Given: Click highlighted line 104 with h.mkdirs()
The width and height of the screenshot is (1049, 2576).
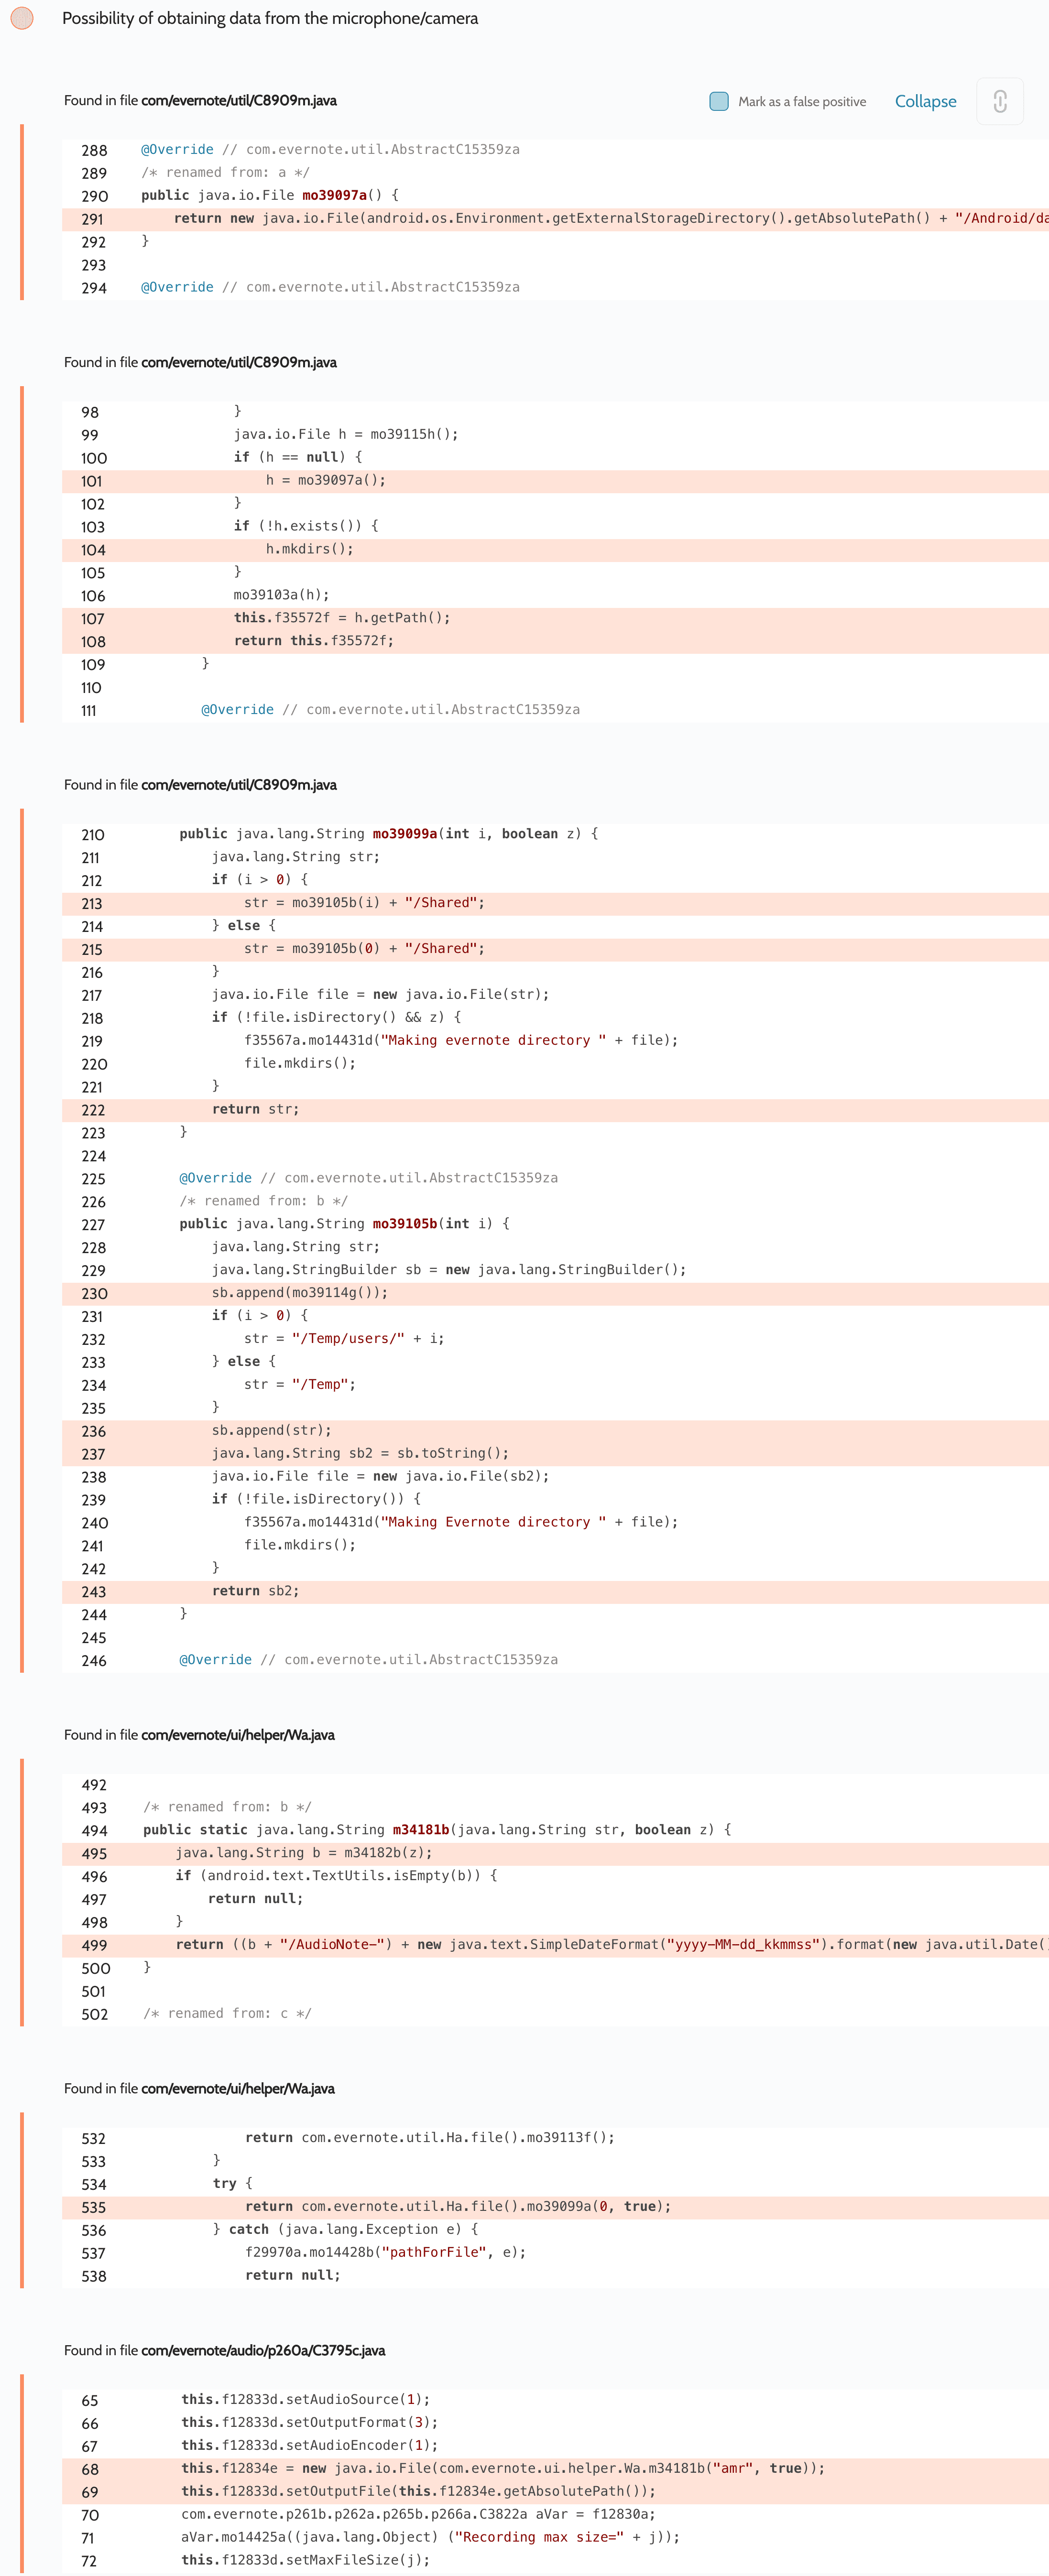Looking at the screenshot, I should click(x=309, y=549).
